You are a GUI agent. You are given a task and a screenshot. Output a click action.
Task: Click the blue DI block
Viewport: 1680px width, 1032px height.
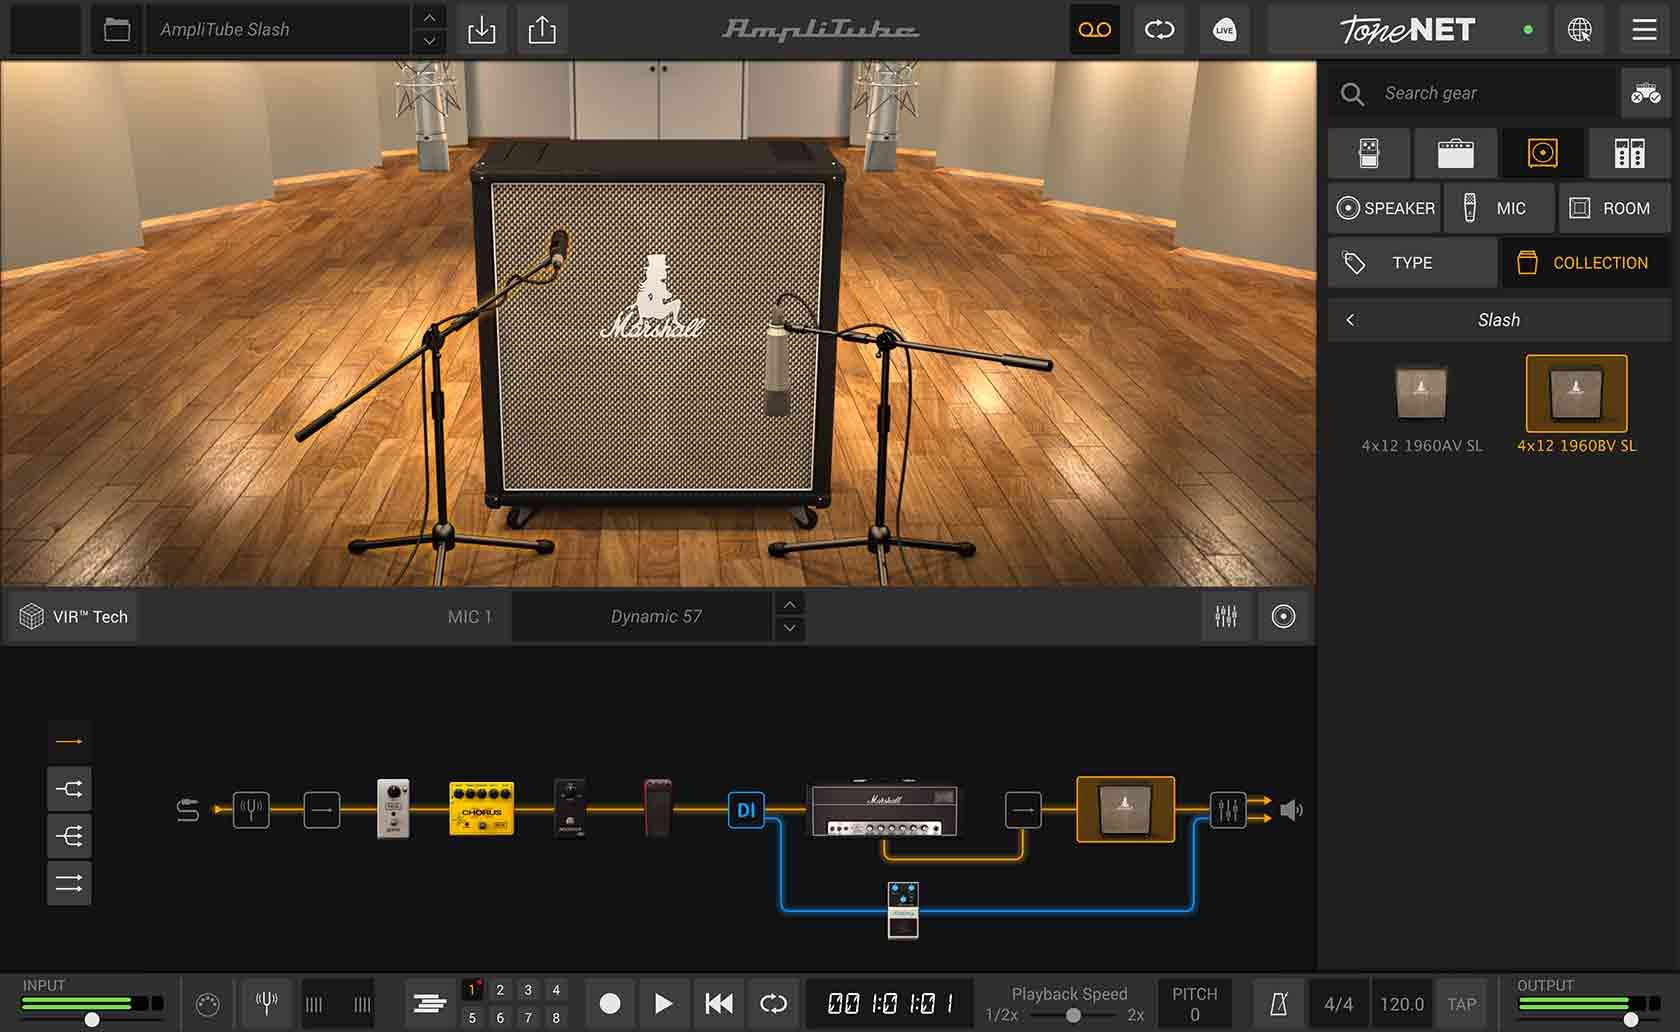click(x=746, y=810)
